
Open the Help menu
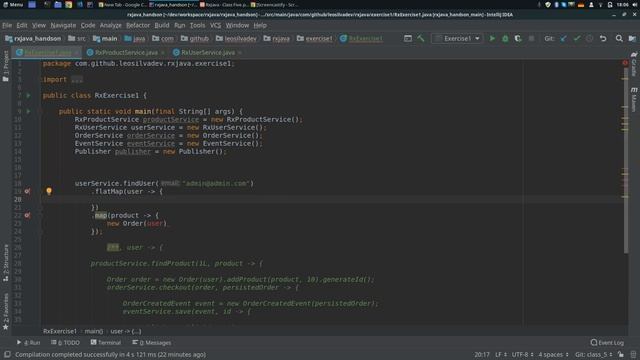(x=260, y=25)
